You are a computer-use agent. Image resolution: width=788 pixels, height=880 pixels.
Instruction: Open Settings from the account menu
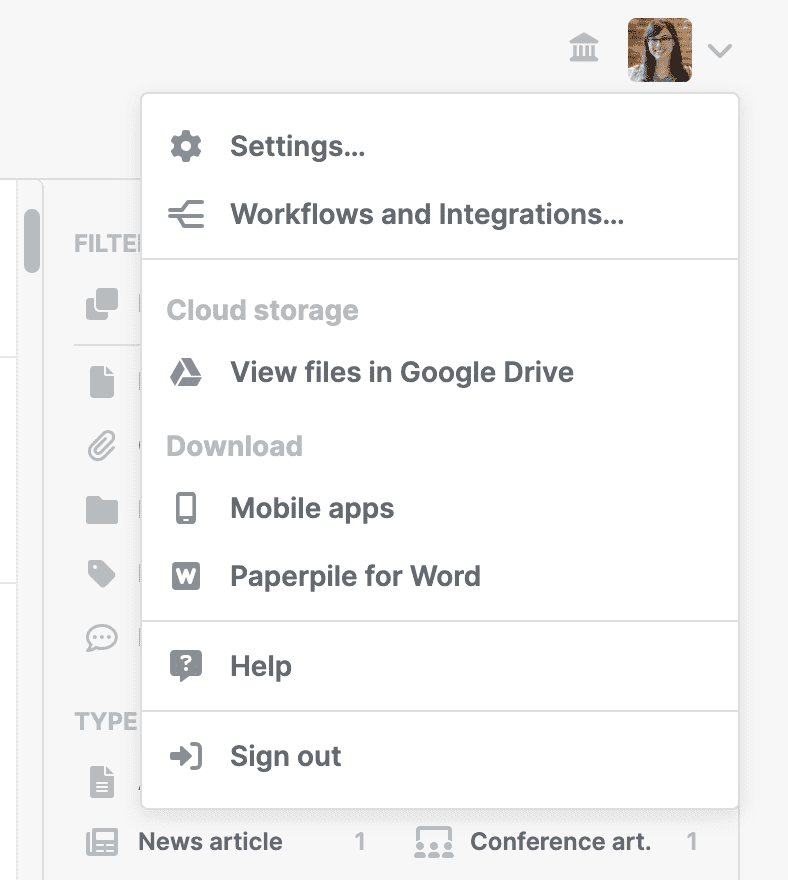pyautogui.click(x=297, y=147)
